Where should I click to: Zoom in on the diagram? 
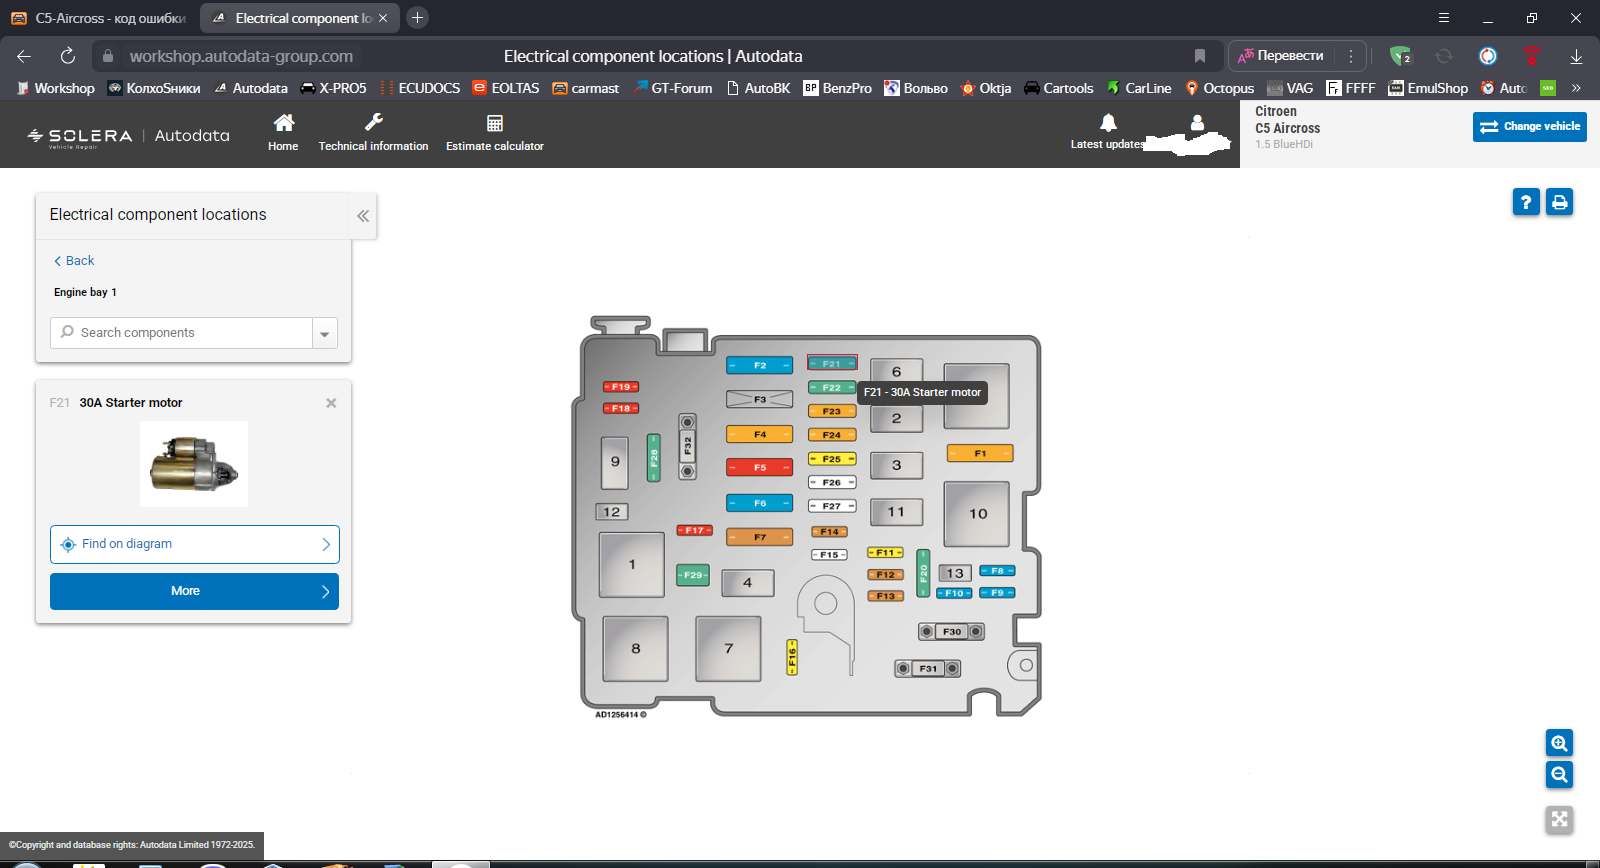1559,743
